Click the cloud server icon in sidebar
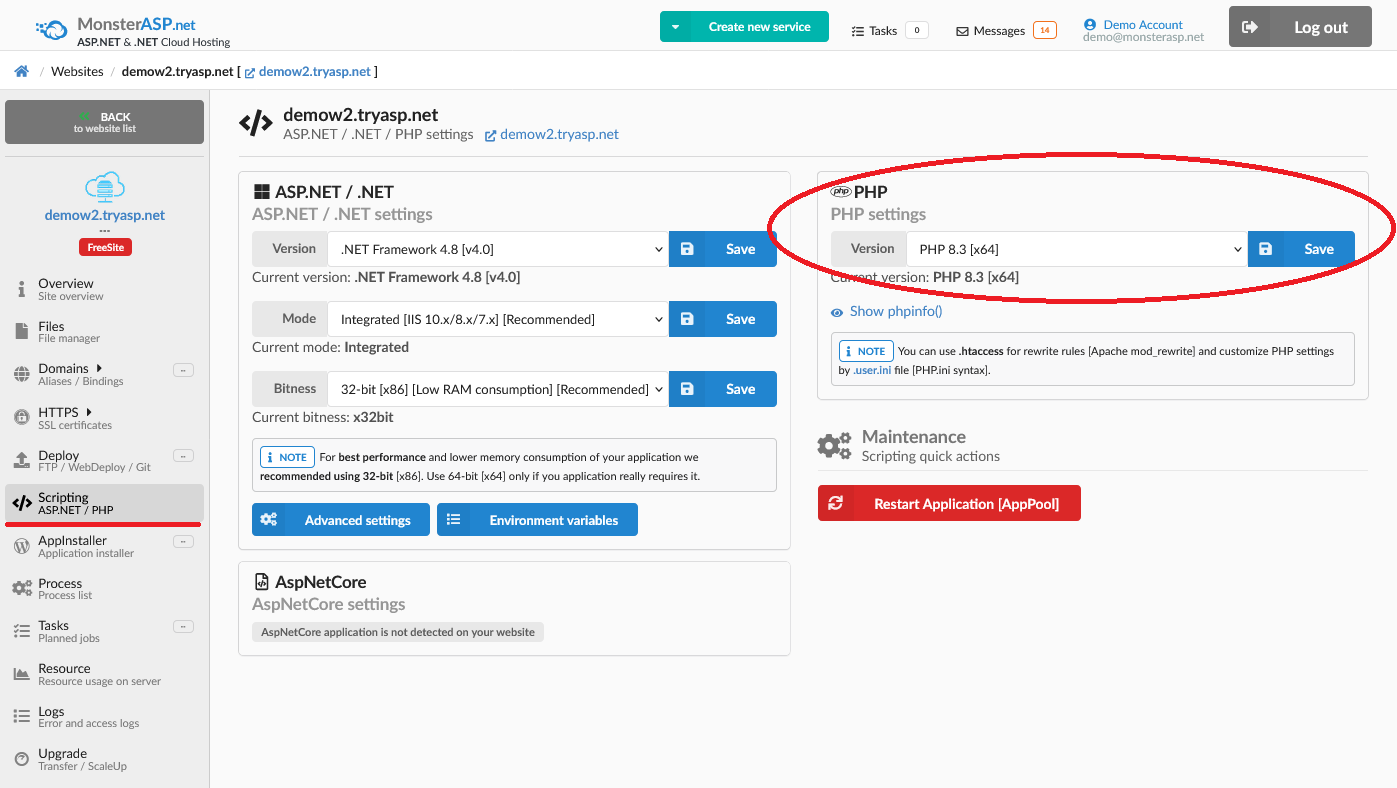The image size is (1397, 788). point(104,186)
